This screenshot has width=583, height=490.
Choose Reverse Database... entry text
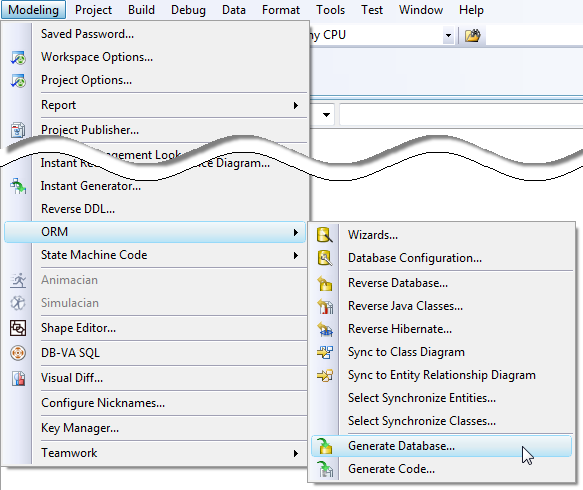(398, 283)
